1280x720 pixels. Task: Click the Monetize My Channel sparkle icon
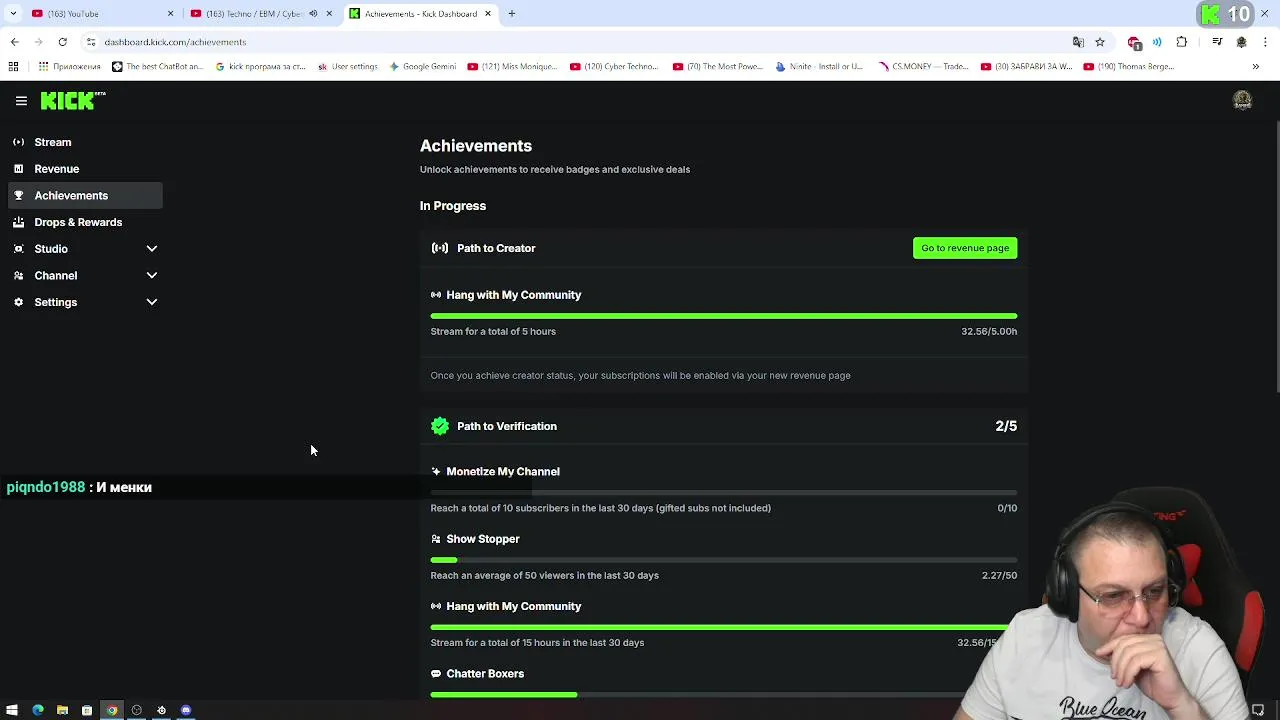tap(436, 471)
